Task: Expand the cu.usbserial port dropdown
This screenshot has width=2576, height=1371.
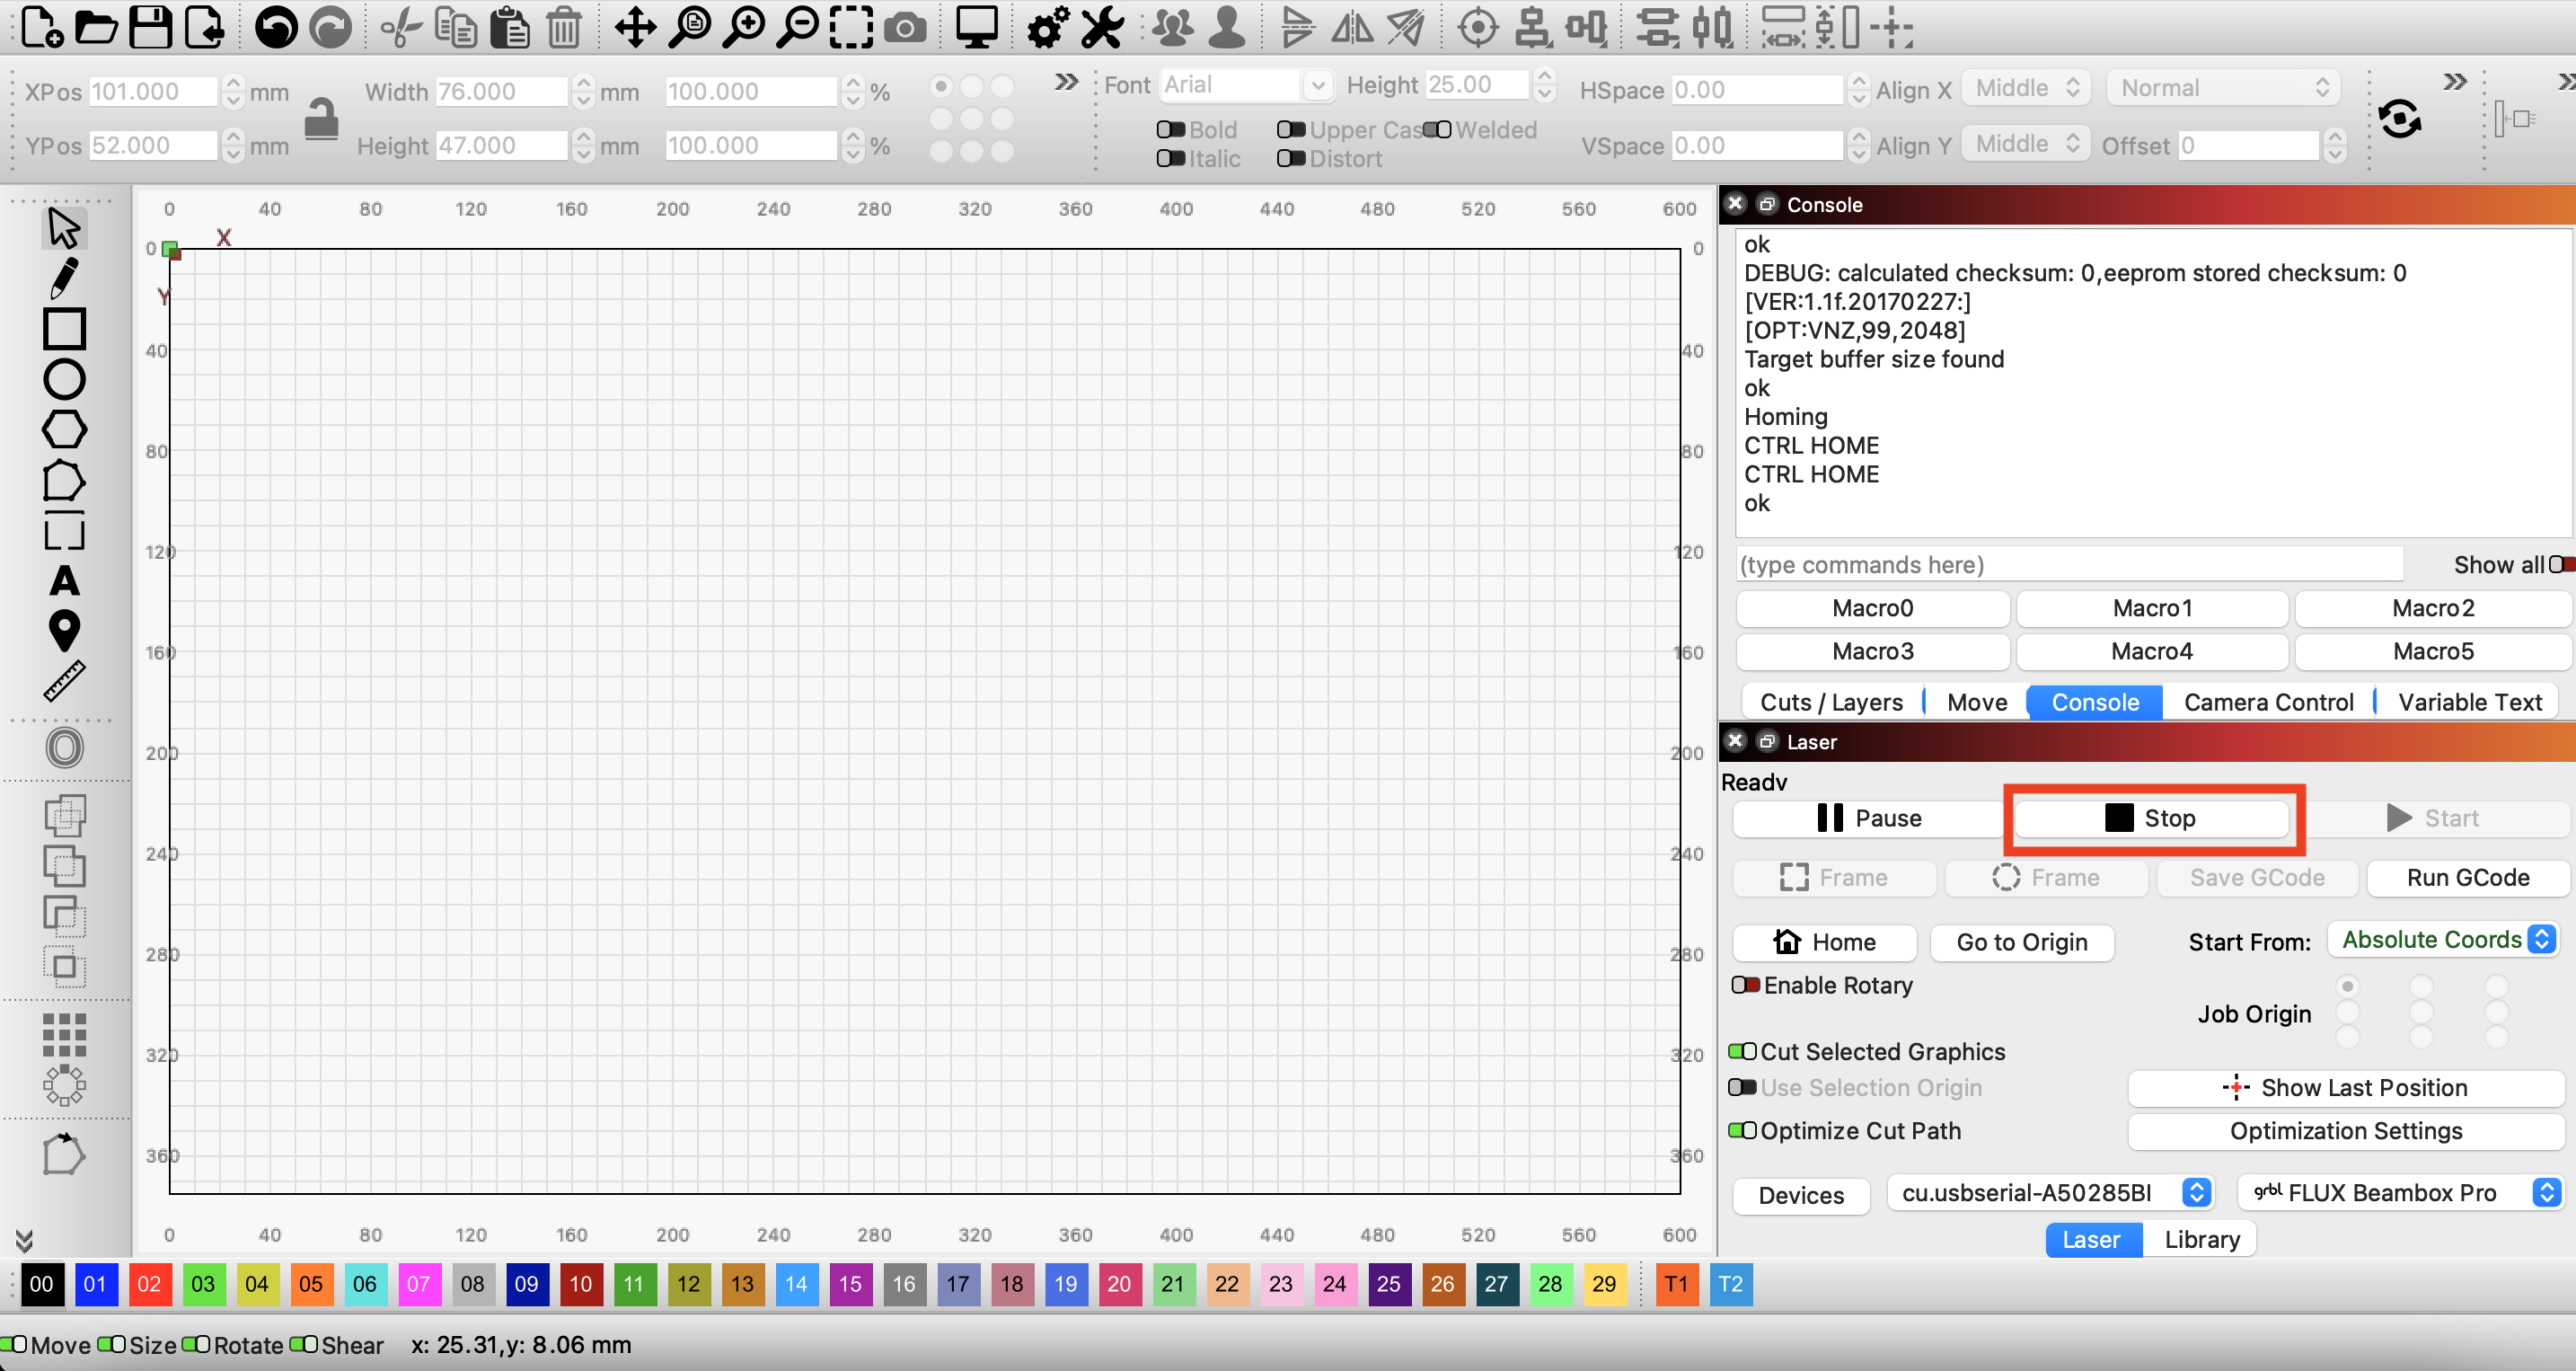Action: [x=2050, y=1192]
